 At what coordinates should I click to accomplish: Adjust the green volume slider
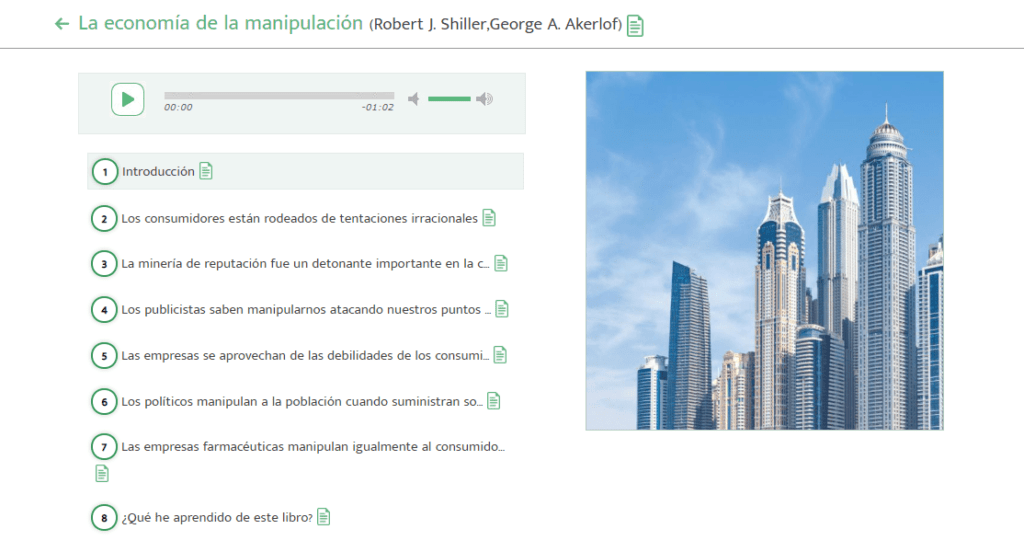point(449,99)
